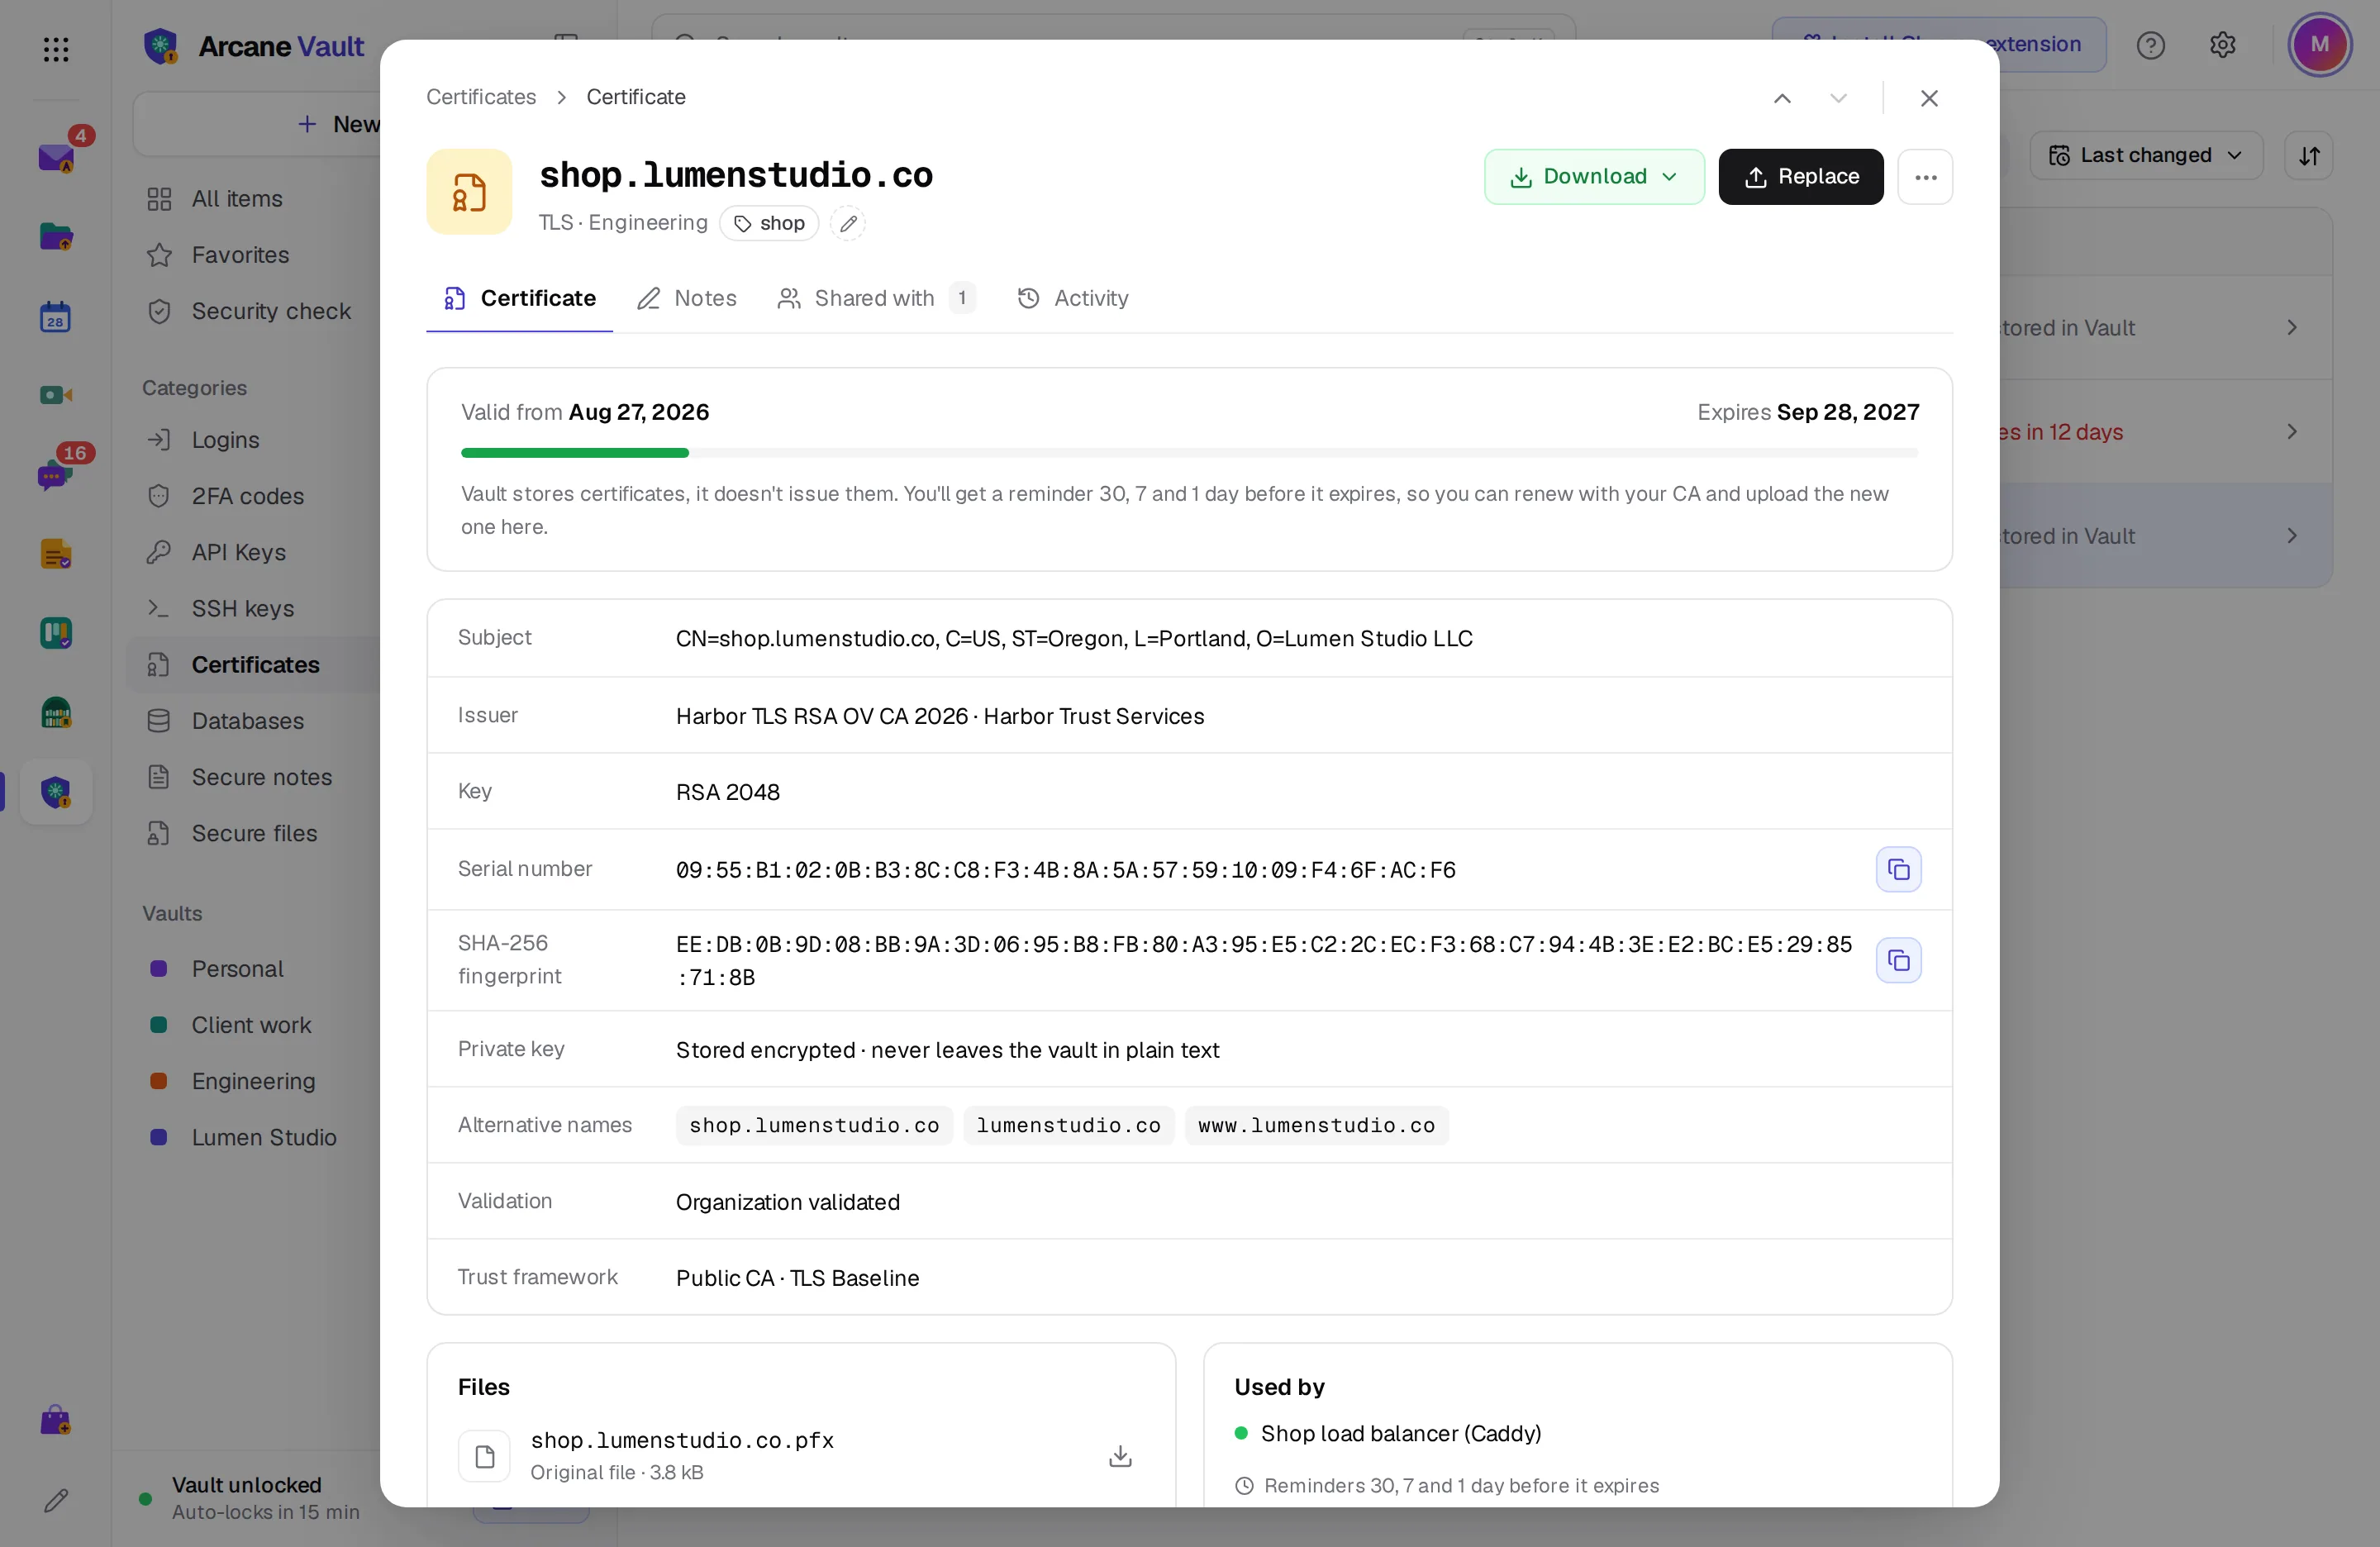This screenshot has height=1547, width=2380.
Task: Click the shop tag chip
Action: coord(769,223)
